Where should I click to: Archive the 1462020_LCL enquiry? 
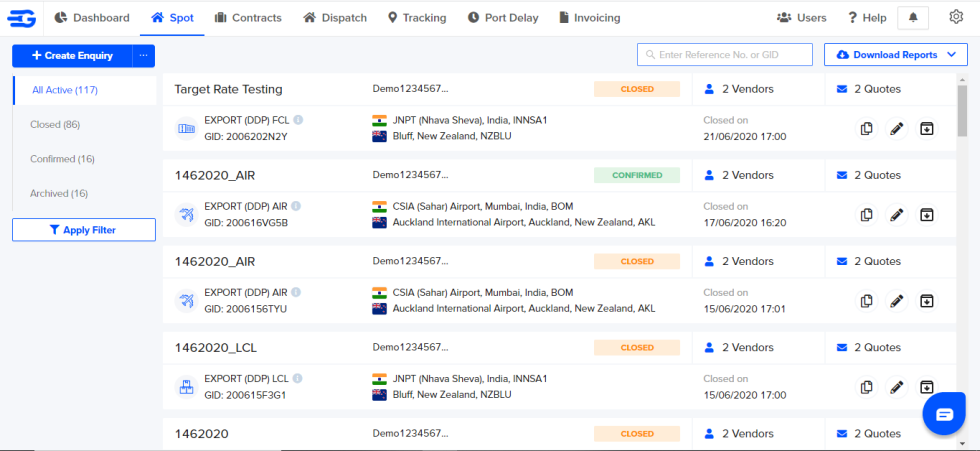[927, 387]
